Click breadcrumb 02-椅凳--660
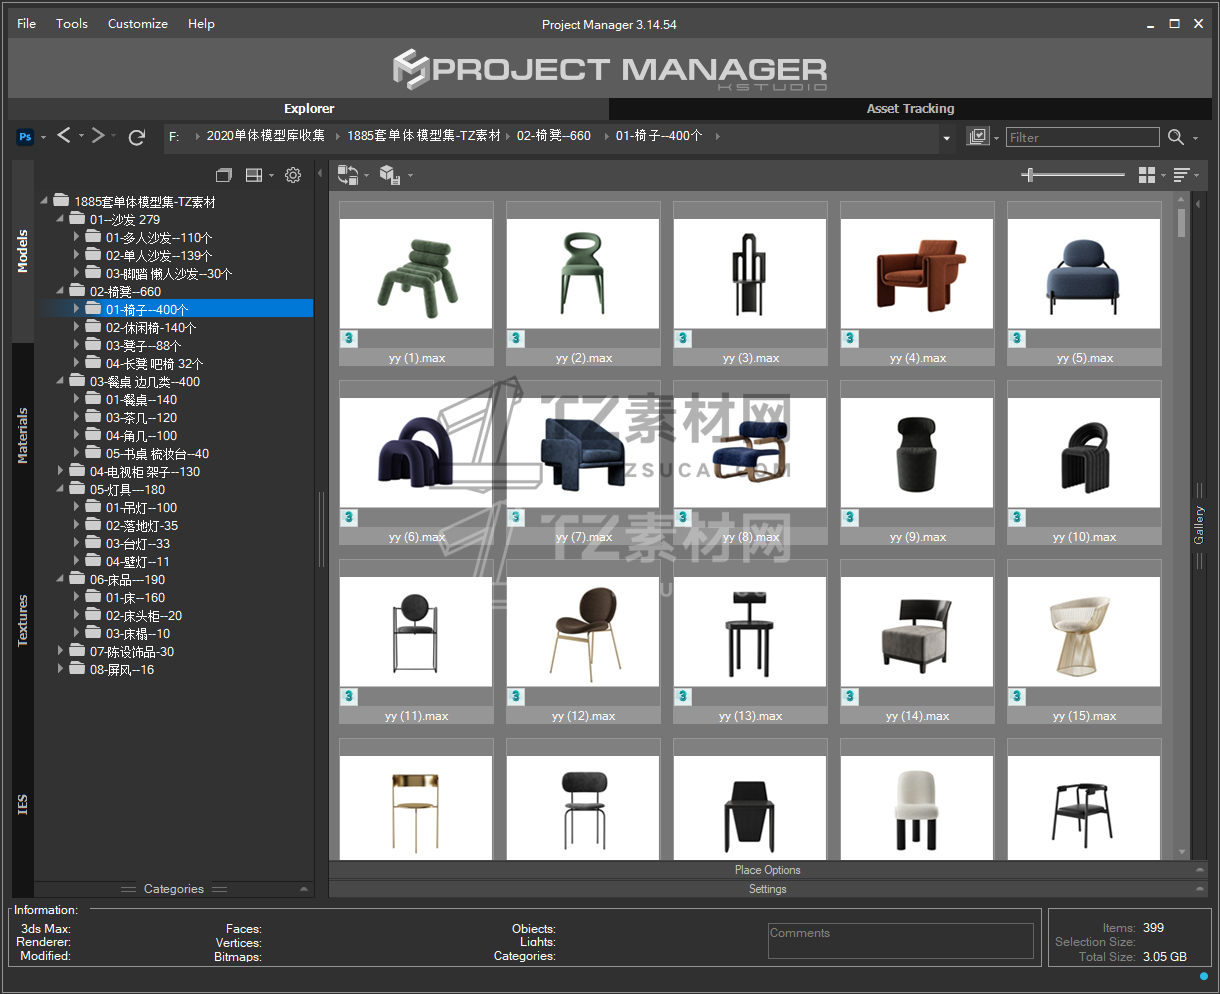Viewport: 1220px width, 994px height. 554,136
